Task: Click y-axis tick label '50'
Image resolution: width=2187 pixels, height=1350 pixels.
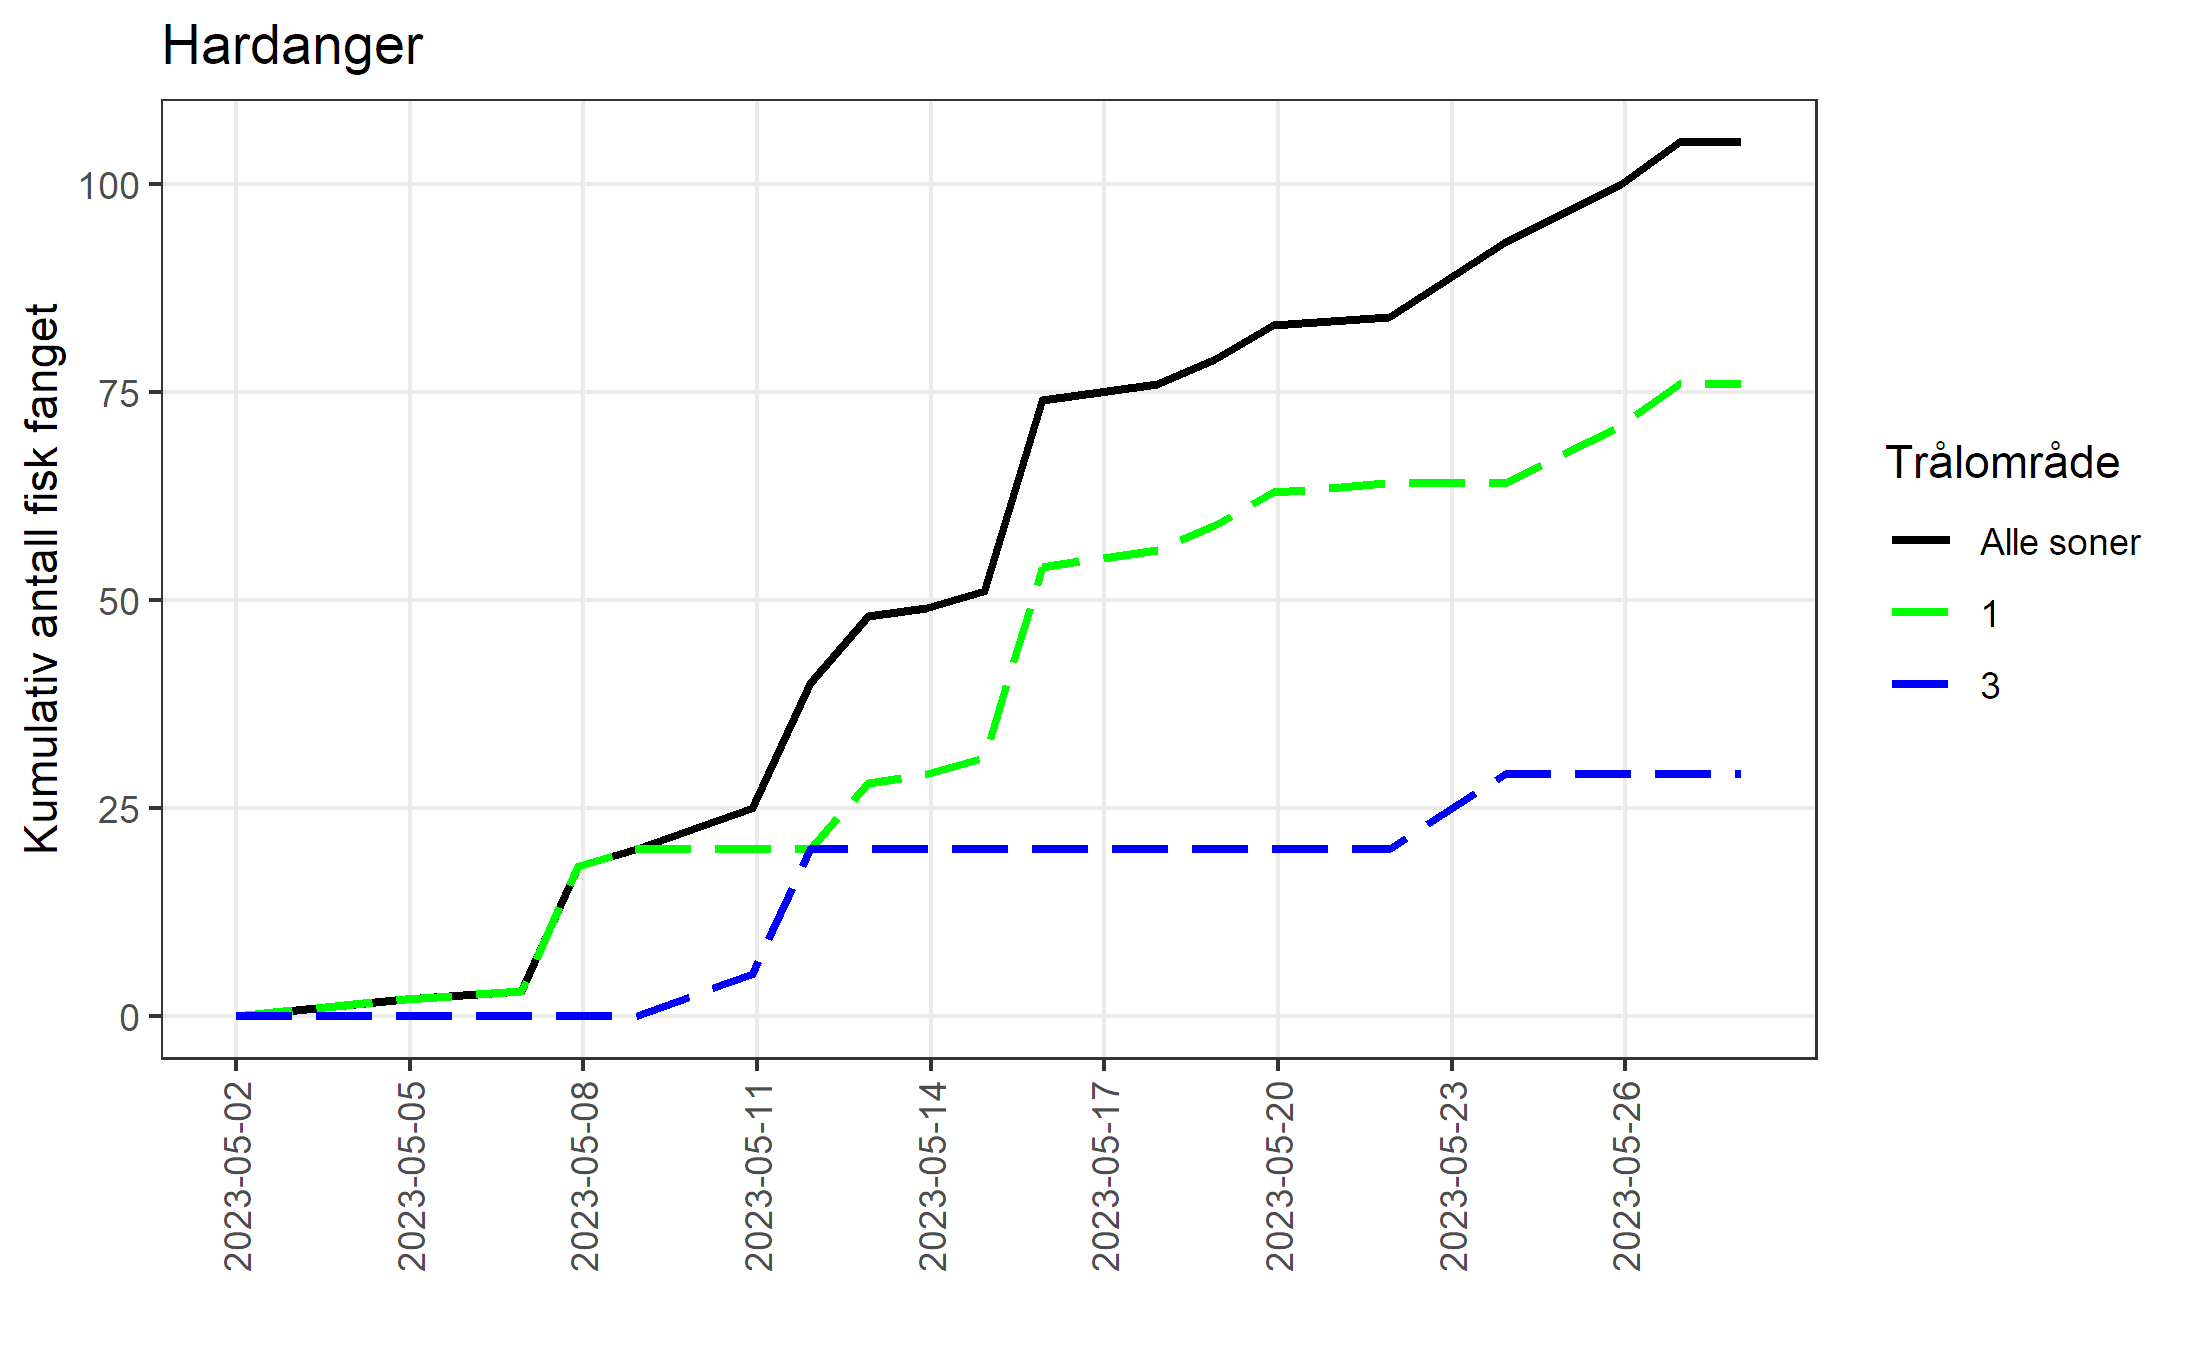Action: tap(119, 601)
